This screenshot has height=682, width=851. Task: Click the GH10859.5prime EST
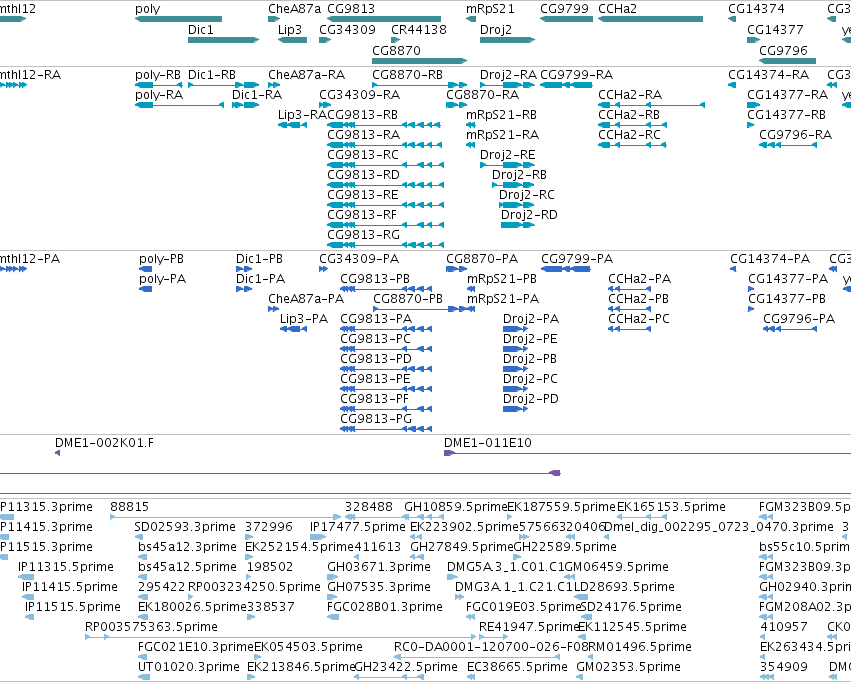coord(423,517)
